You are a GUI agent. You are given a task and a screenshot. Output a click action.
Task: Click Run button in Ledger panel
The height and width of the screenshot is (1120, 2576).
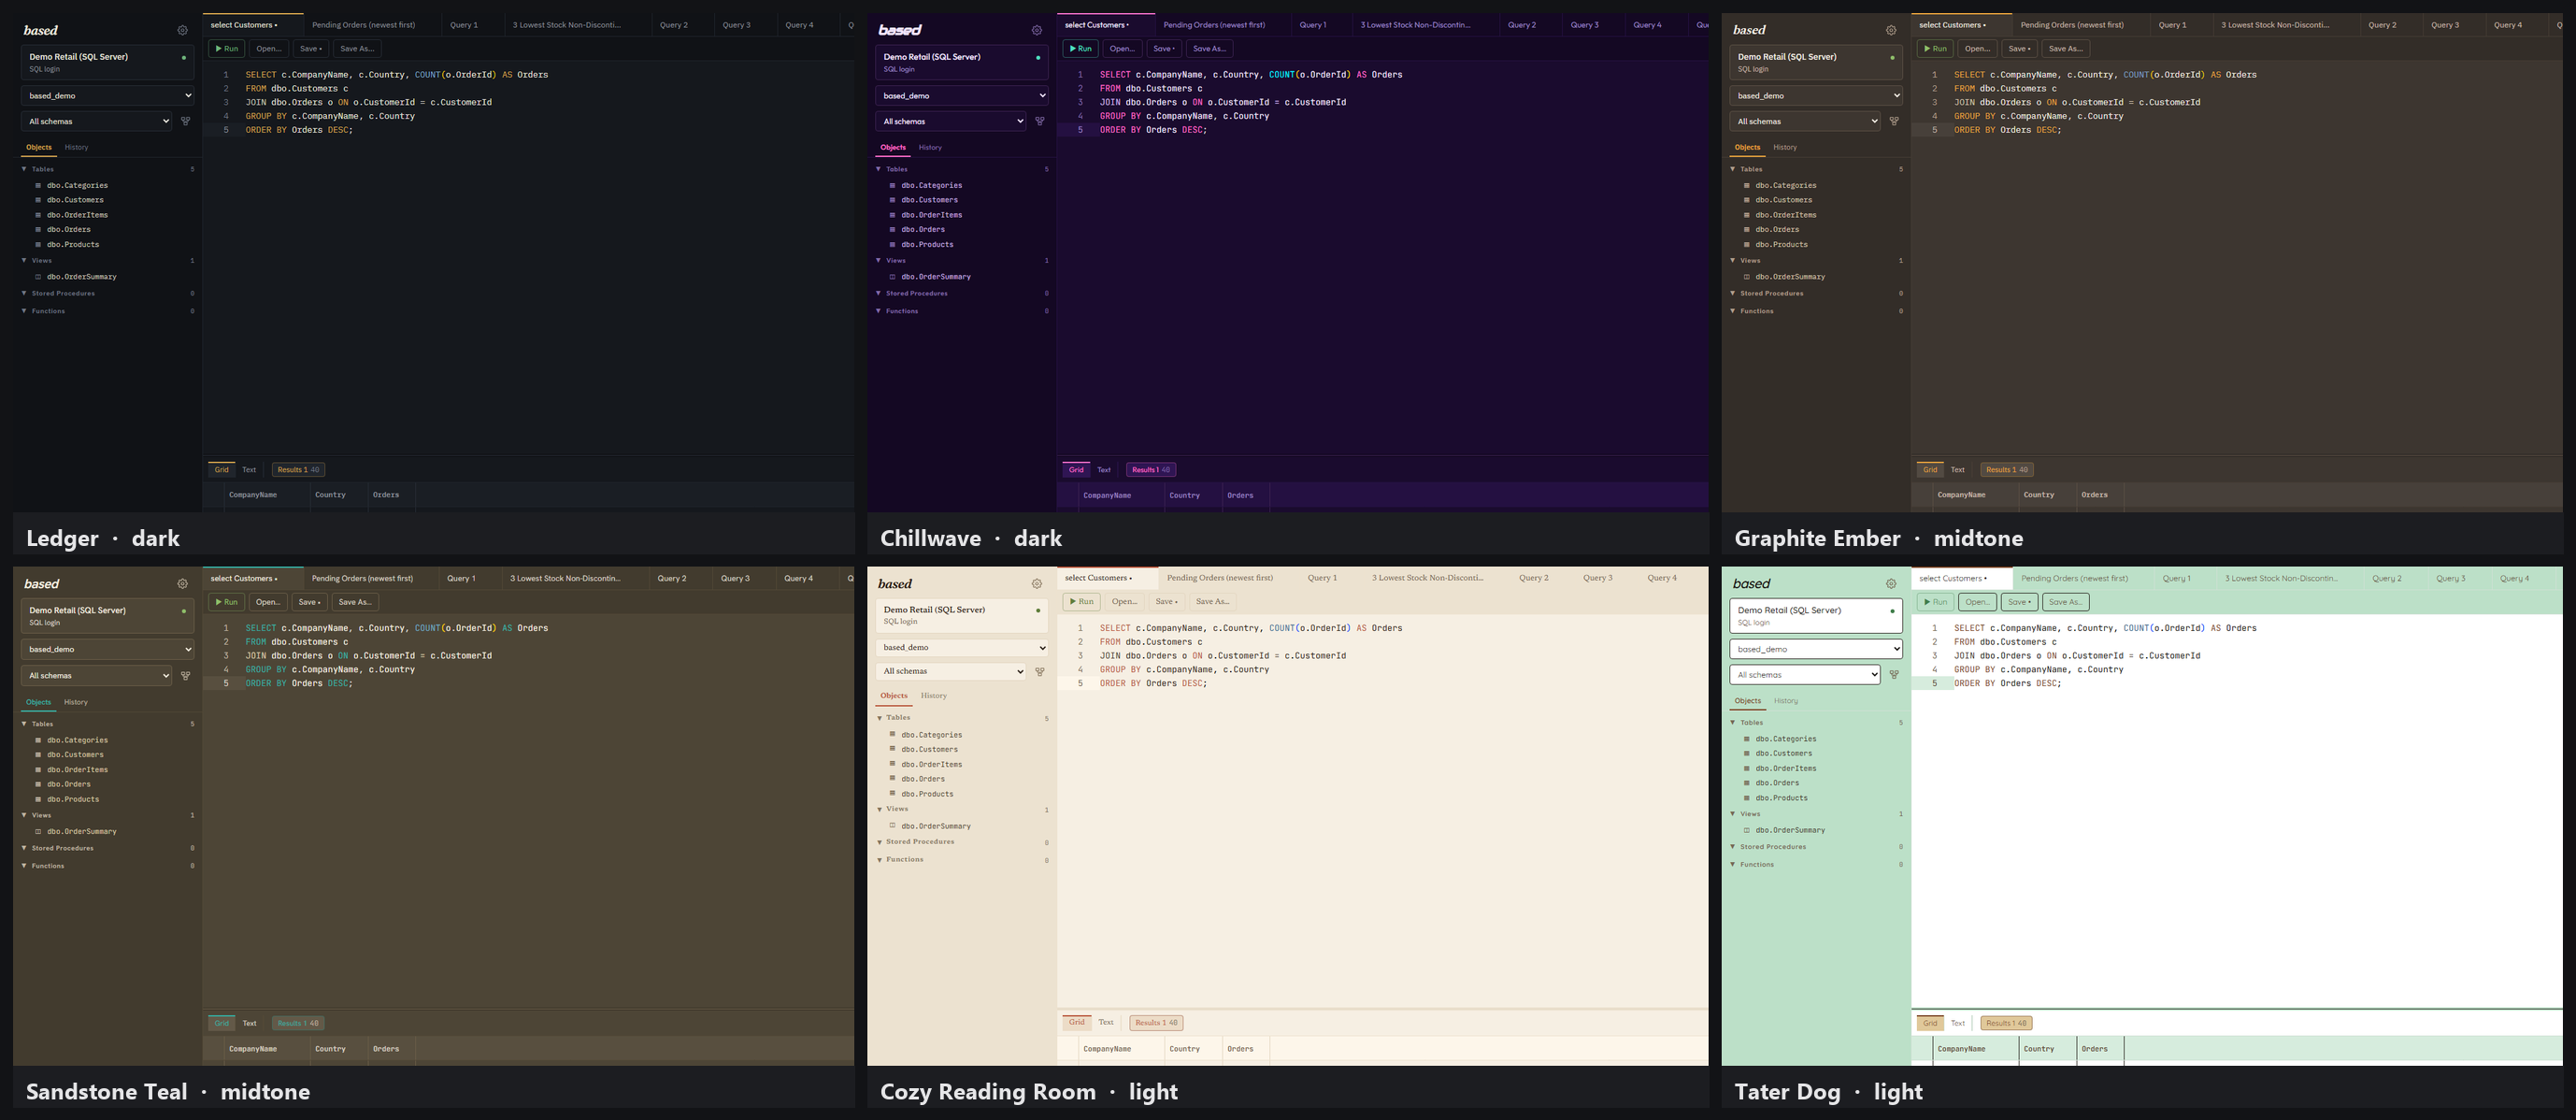[226, 48]
